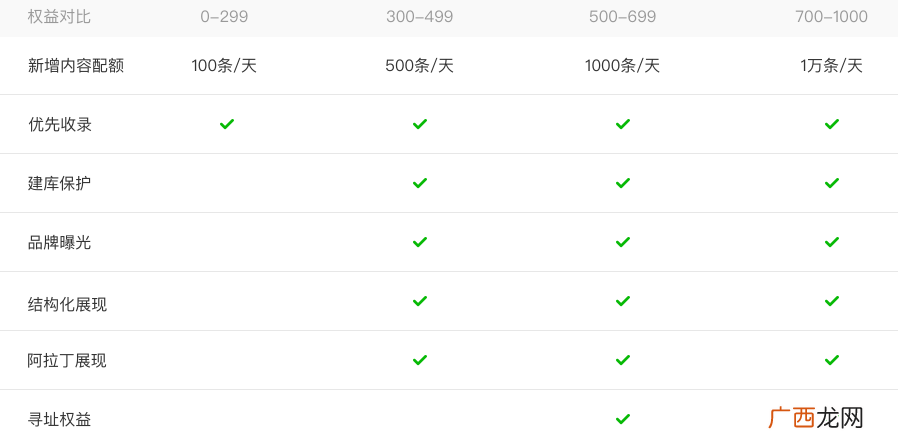This screenshot has width=898, height=446.
Task: Click the 寻址权益 row label
Action: (60, 420)
